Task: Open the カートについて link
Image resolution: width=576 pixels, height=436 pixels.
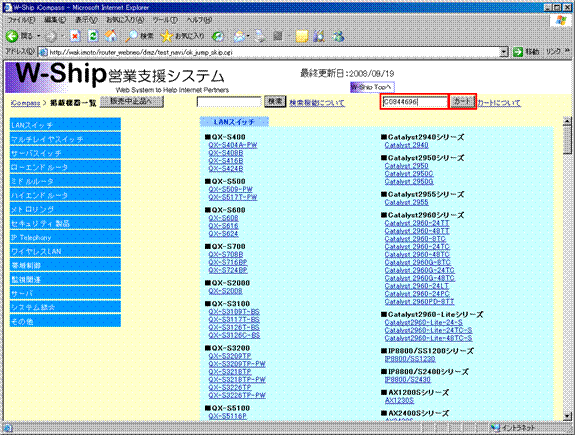Action: point(499,103)
